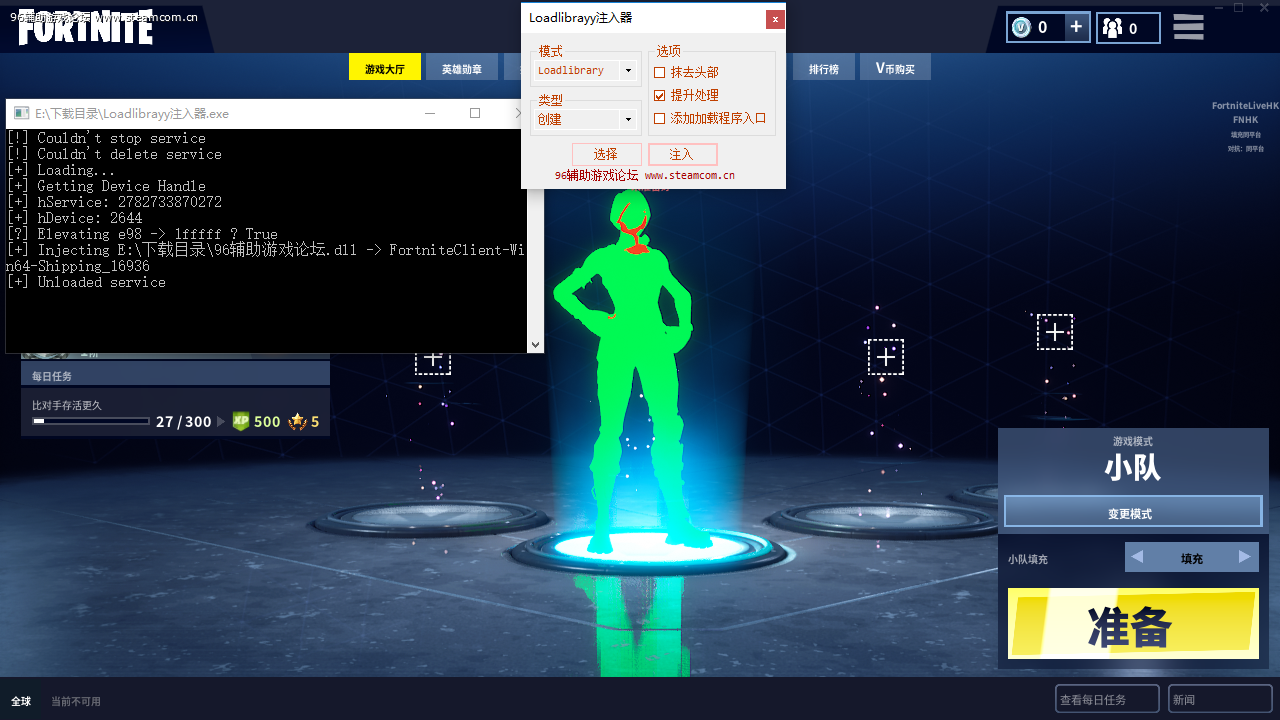Click the 全球 region label at bottom
Screen dimensions: 1280x720
click(x=21, y=701)
